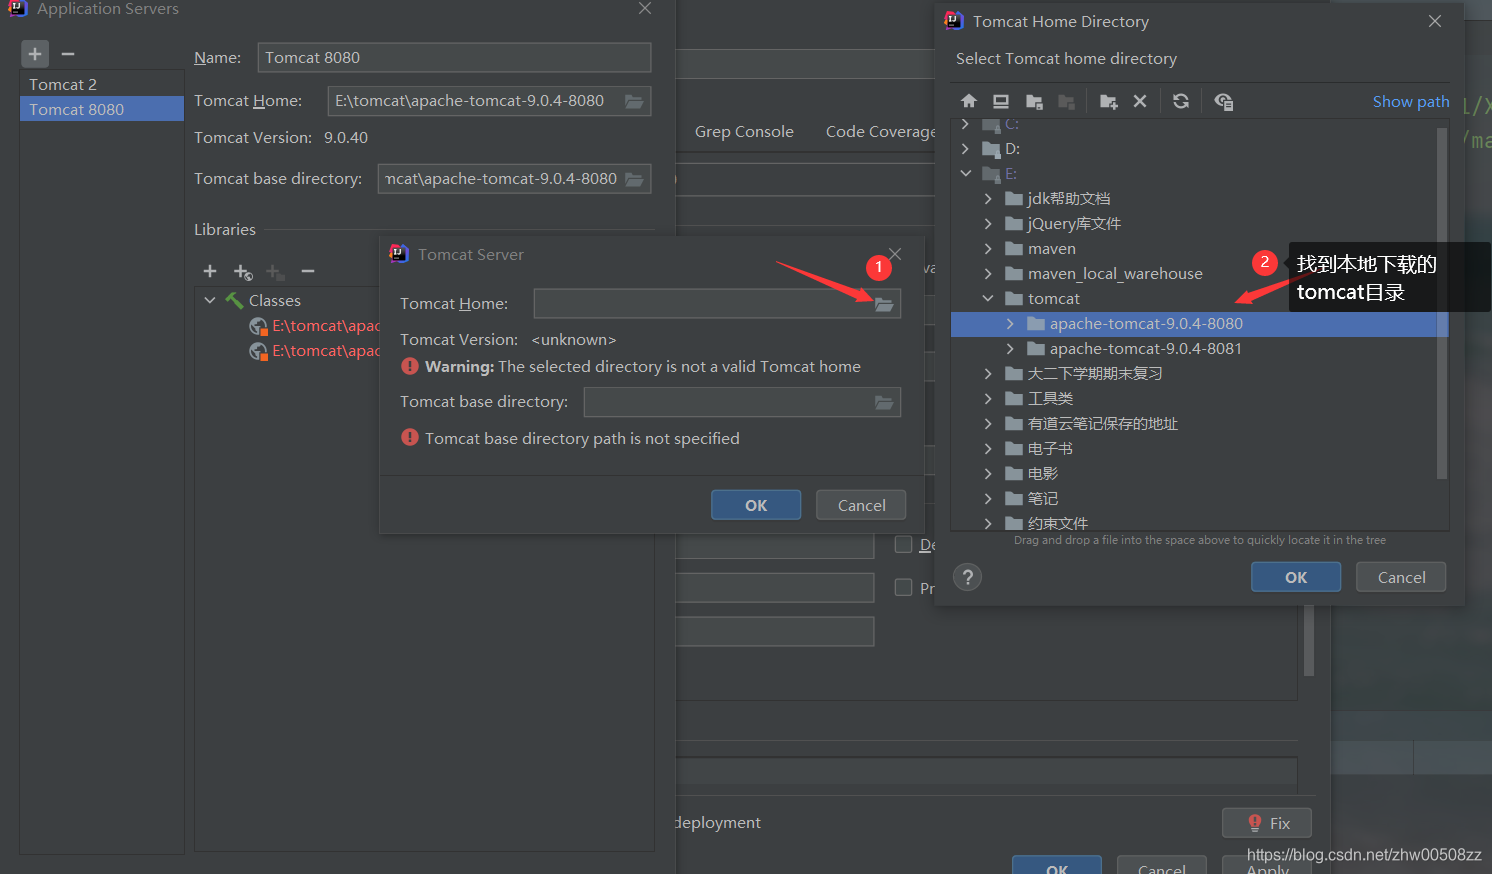Click the Delete X icon in chooser toolbar
The width and height of the screenshot is (1492, 874).
coord(1140,101)
